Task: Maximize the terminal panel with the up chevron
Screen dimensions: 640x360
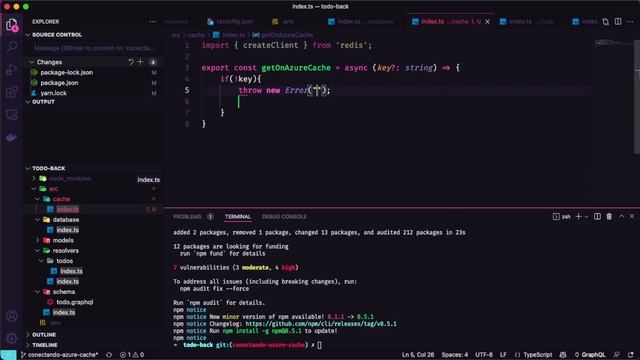Action: click(x=621, y=216)
